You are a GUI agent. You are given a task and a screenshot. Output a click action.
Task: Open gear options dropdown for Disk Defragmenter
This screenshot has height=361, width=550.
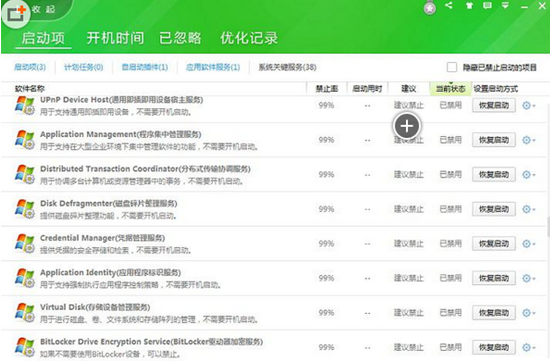pyautogui.click(x=529, y=209)
